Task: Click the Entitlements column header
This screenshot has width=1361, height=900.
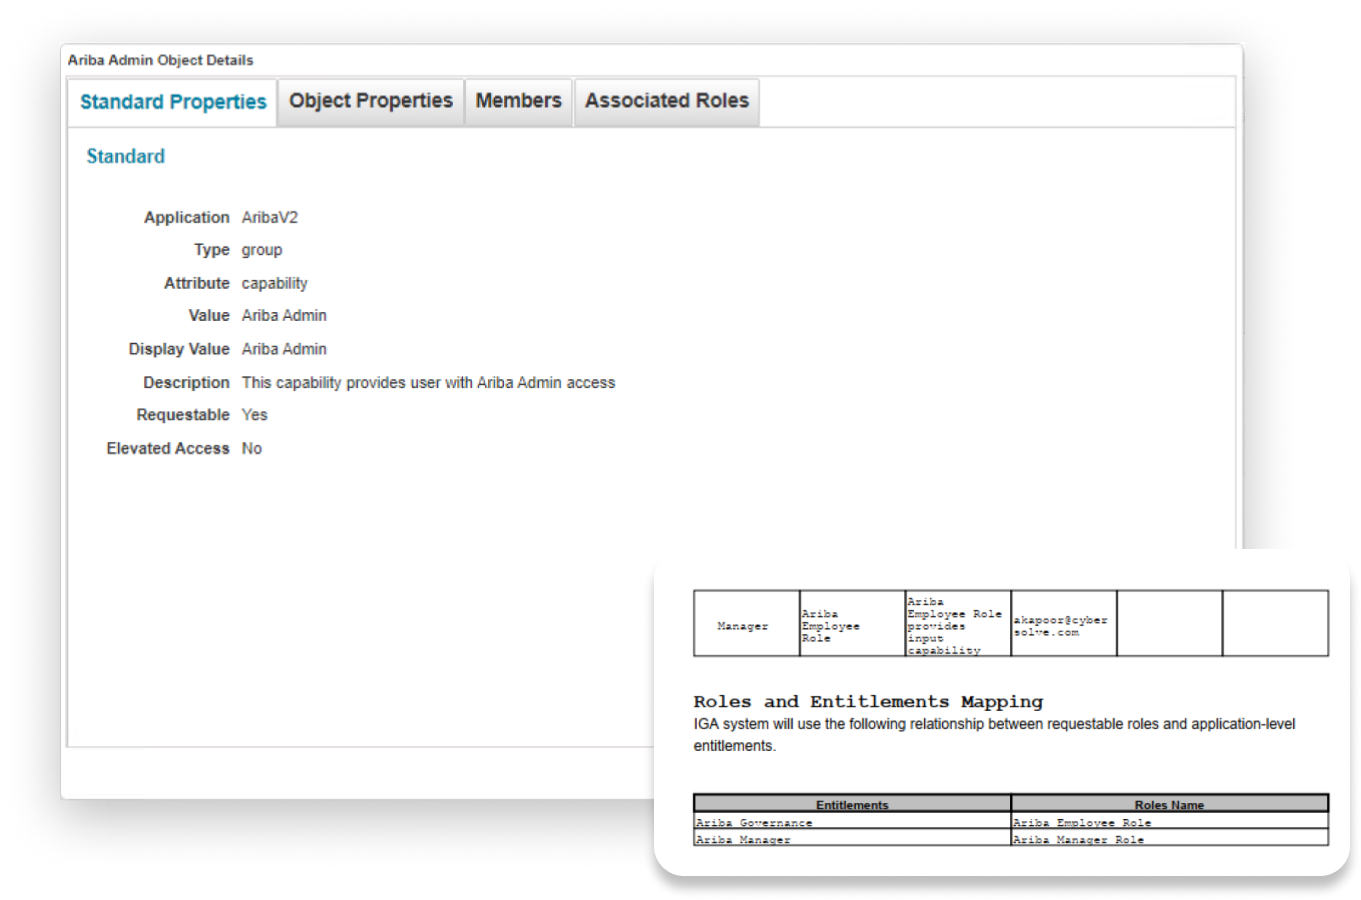Action: (852, 804)
